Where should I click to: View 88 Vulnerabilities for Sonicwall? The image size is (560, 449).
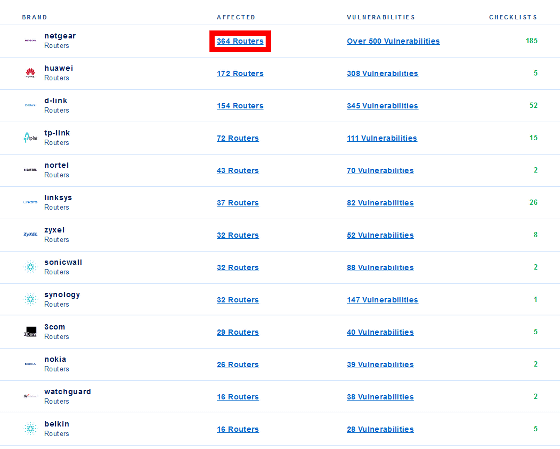[380, 268]
